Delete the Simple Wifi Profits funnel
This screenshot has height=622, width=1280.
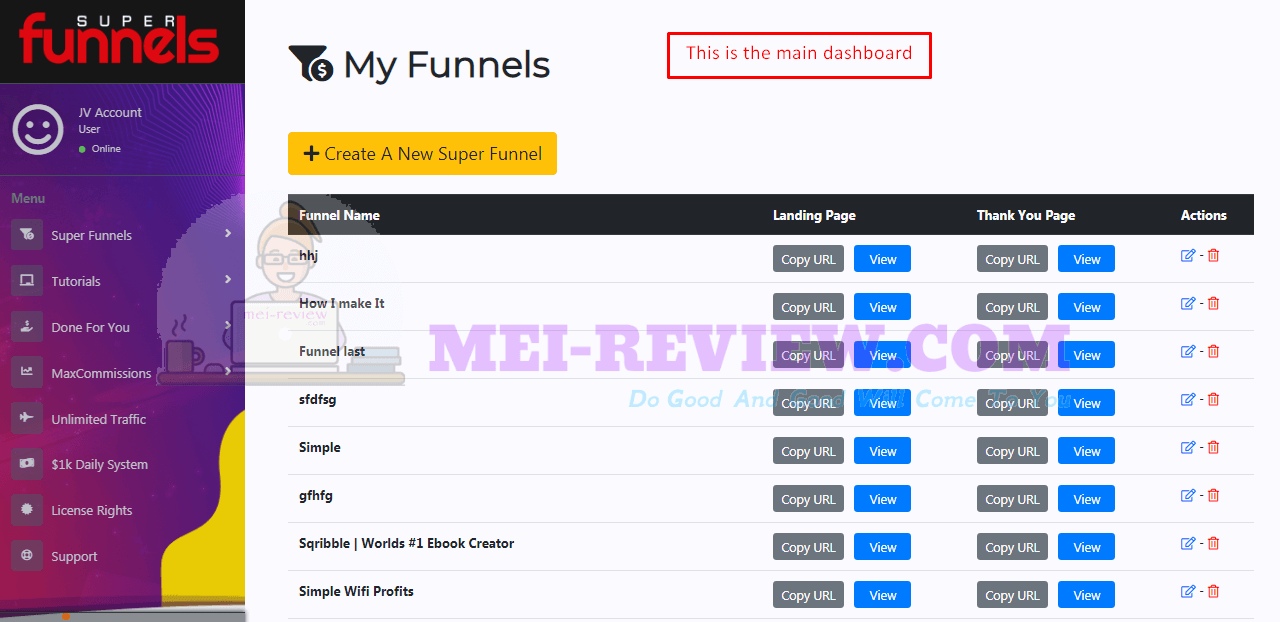click(1213, 592)
